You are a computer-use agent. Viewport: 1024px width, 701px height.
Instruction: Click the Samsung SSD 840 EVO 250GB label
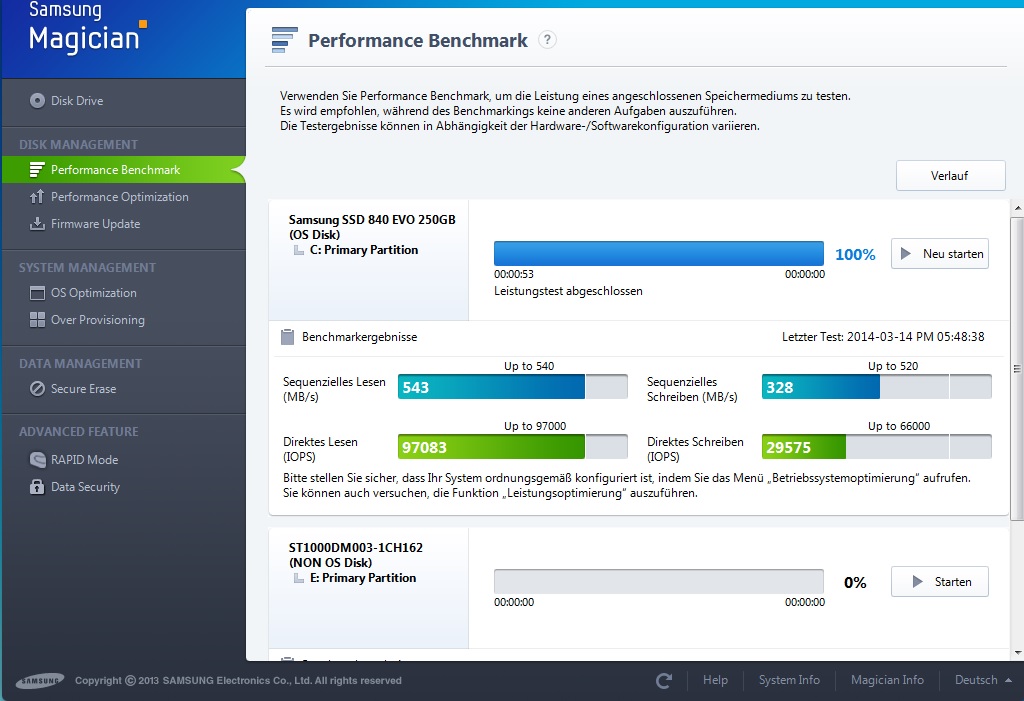coord(372,220)
